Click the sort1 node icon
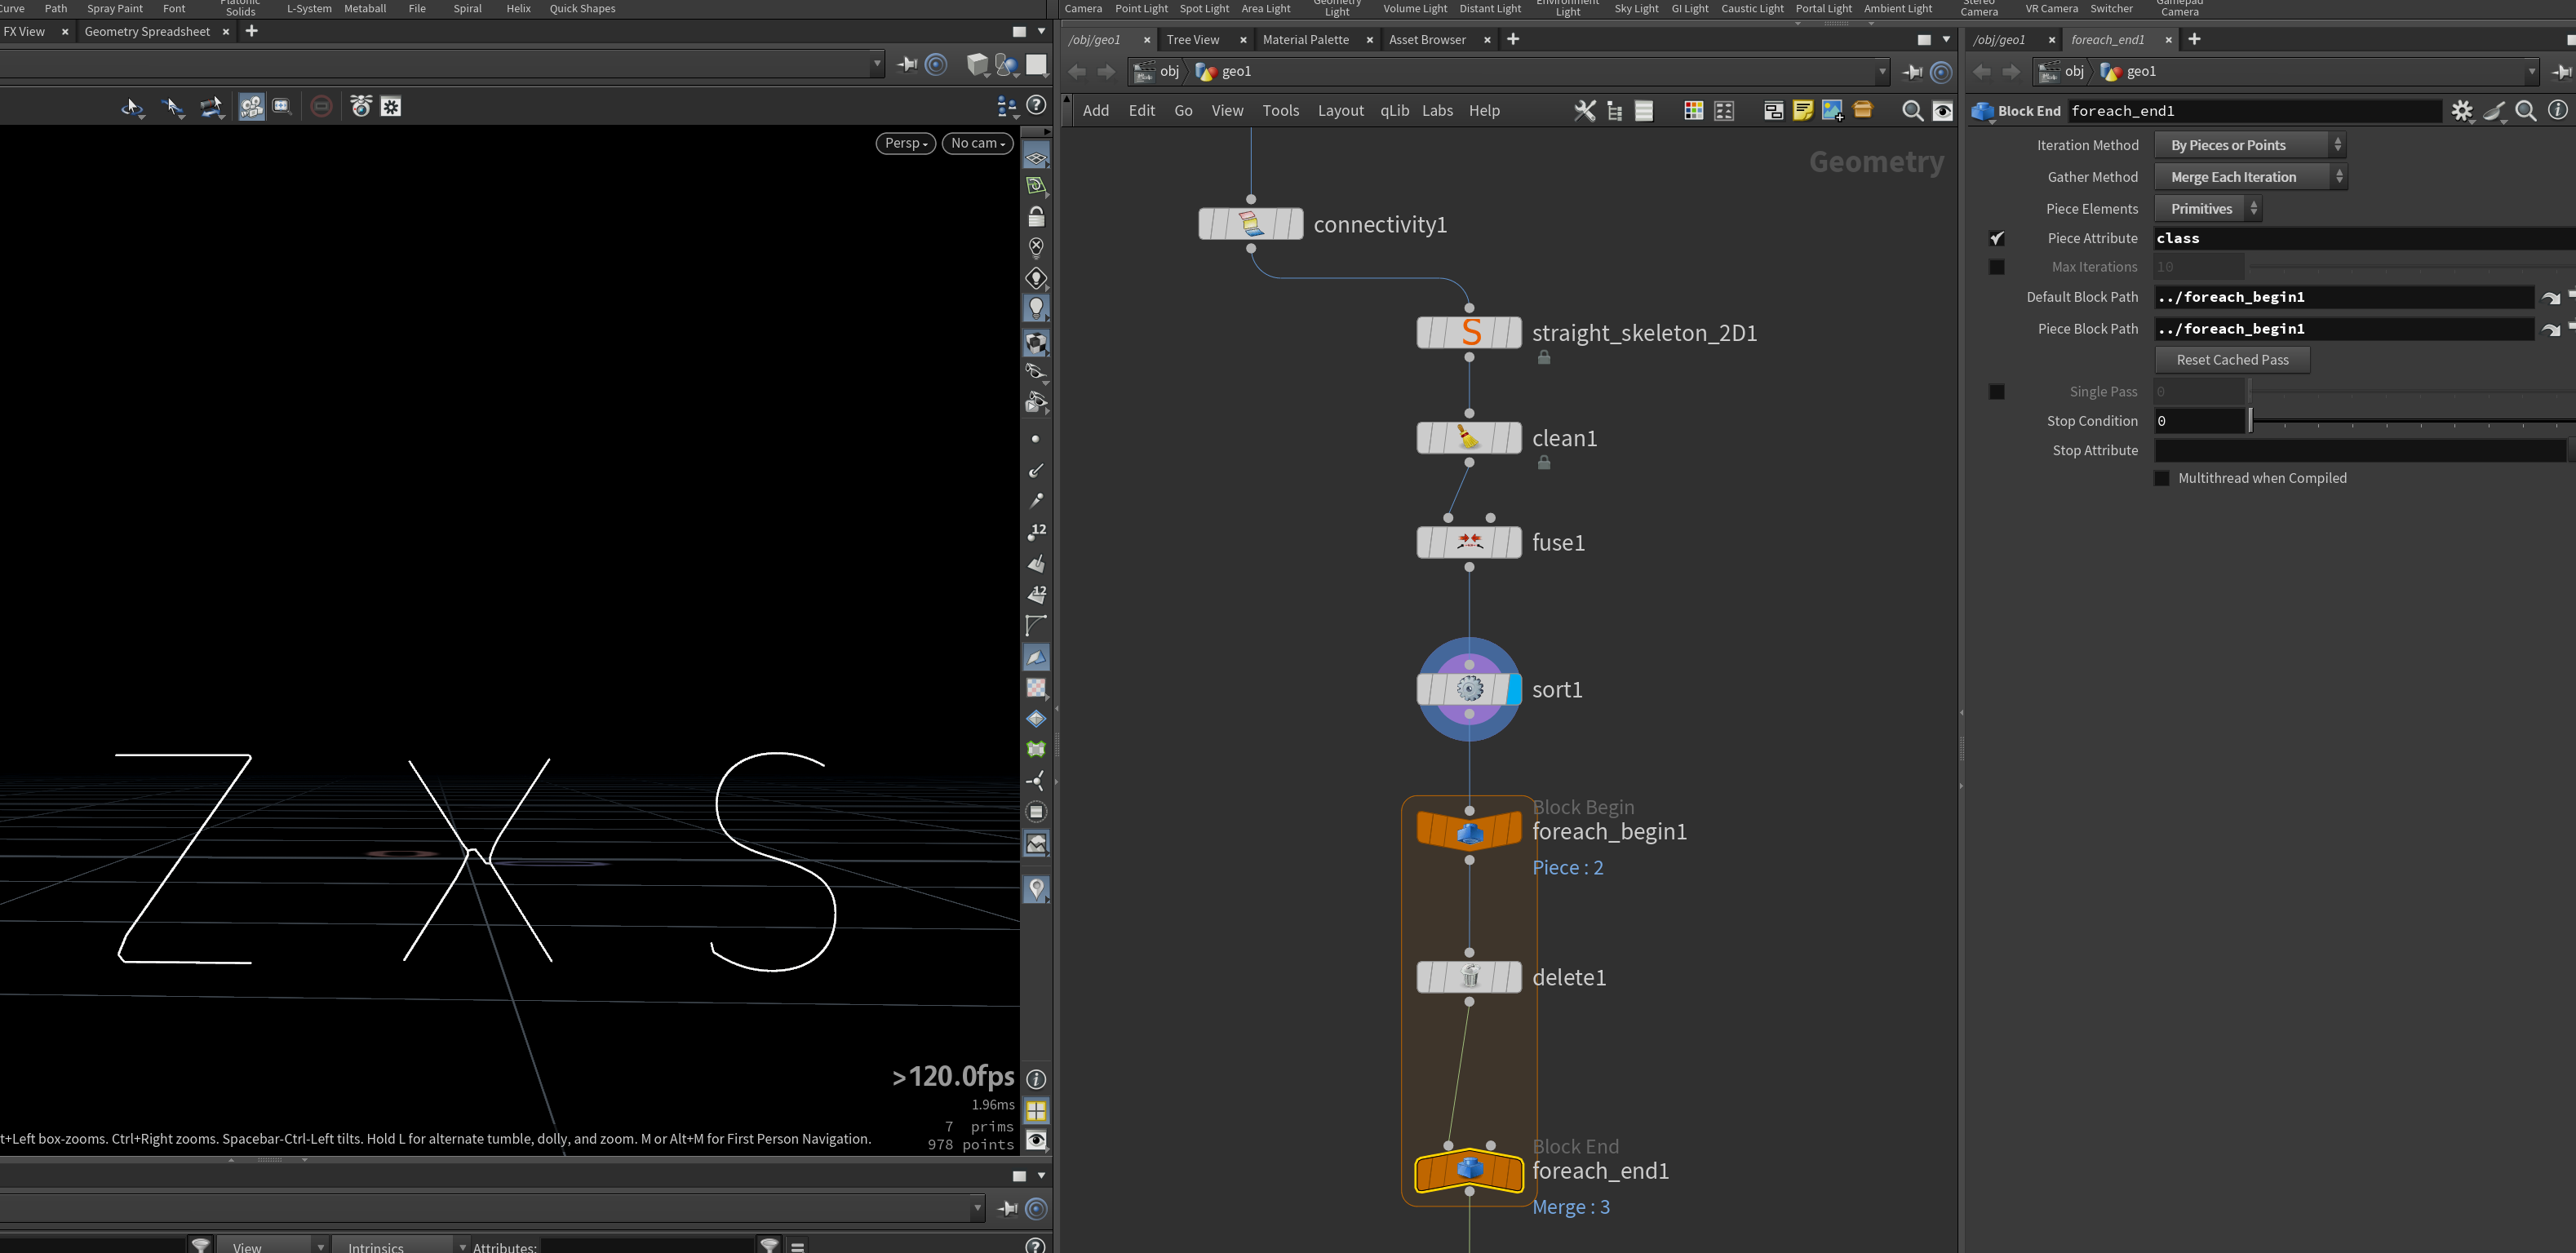This screenshot has width=2576, height=1253. tap(1469, 689)
